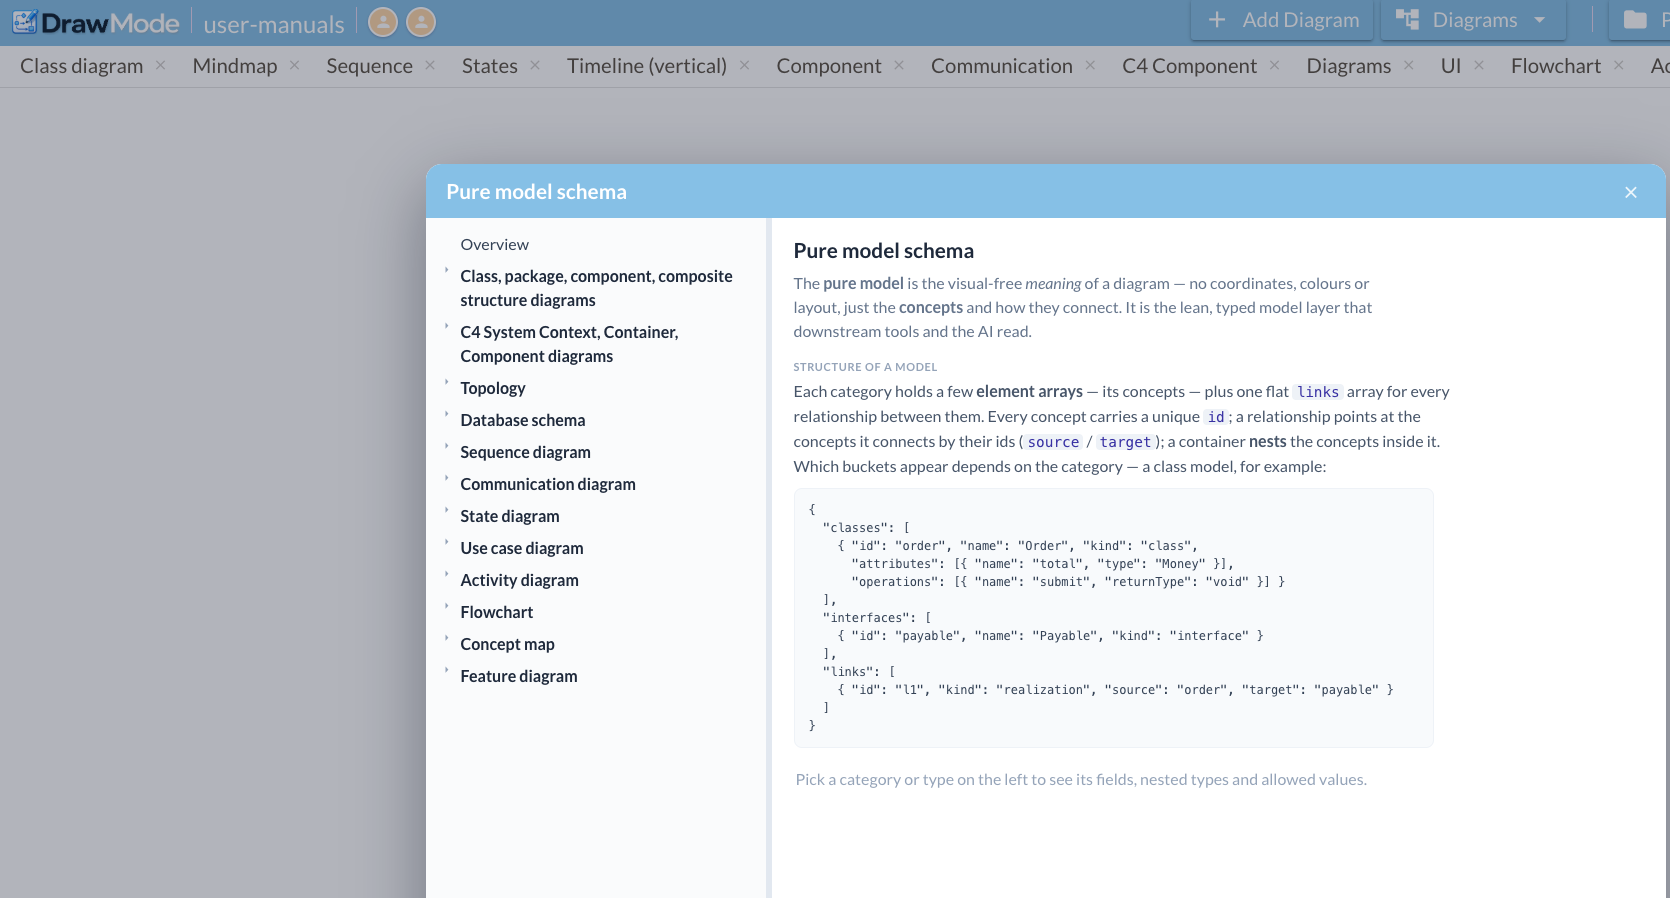The height and width of the screenshot is (898, 1670).
Task: Expand the Database schema category arrow
Action: 446,414
